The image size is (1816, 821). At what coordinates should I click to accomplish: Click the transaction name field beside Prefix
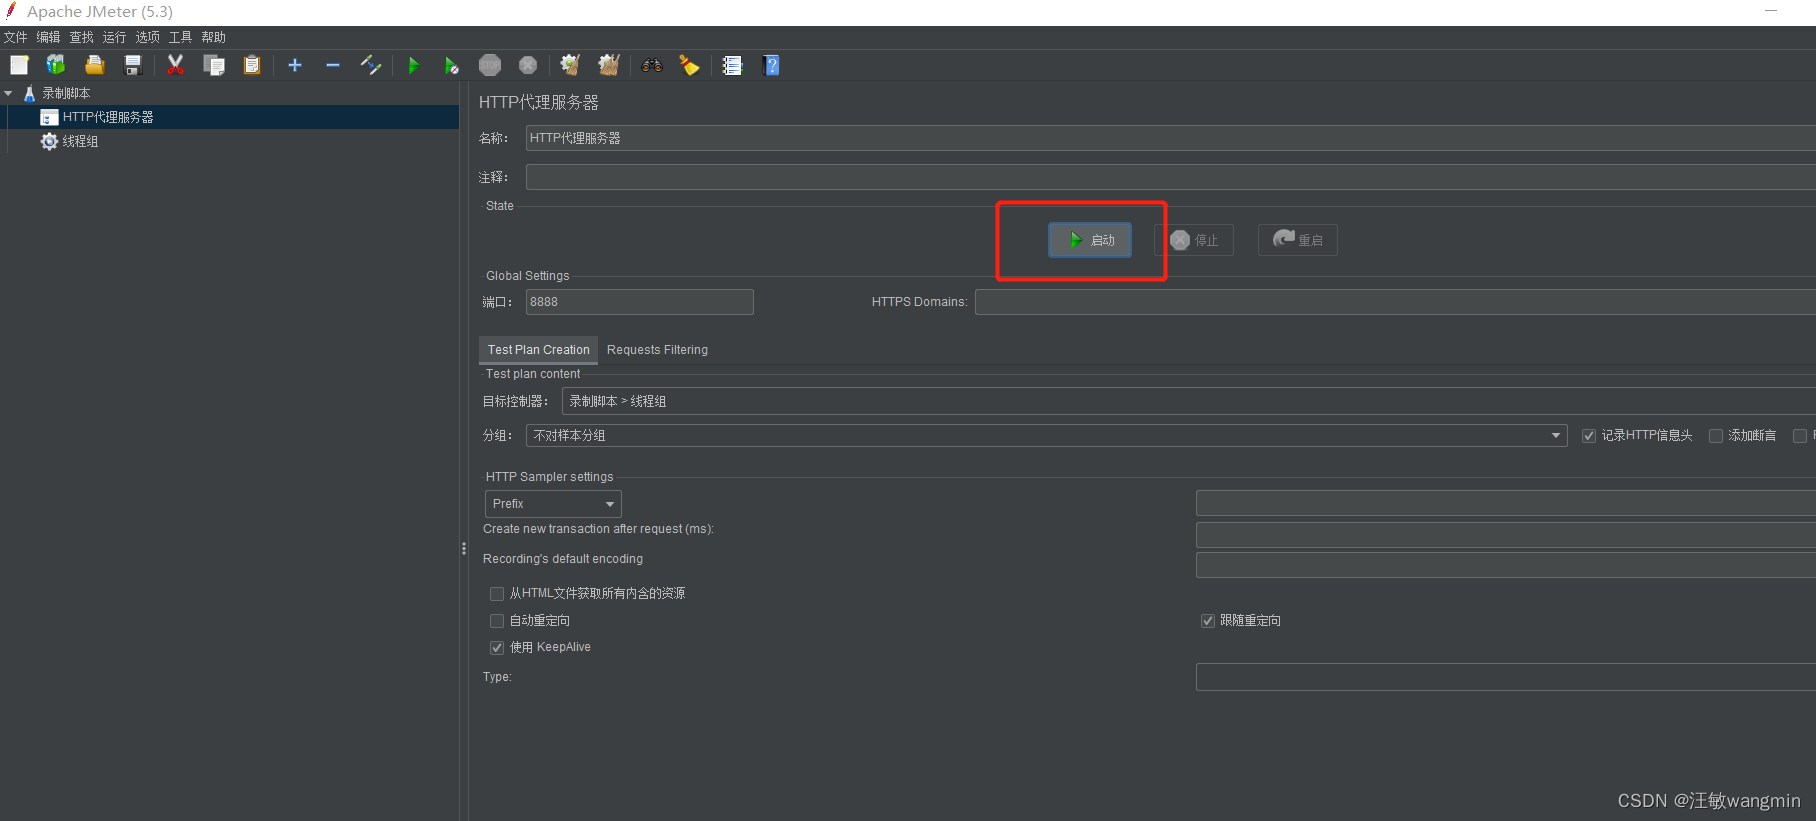tap(1506, 503)
